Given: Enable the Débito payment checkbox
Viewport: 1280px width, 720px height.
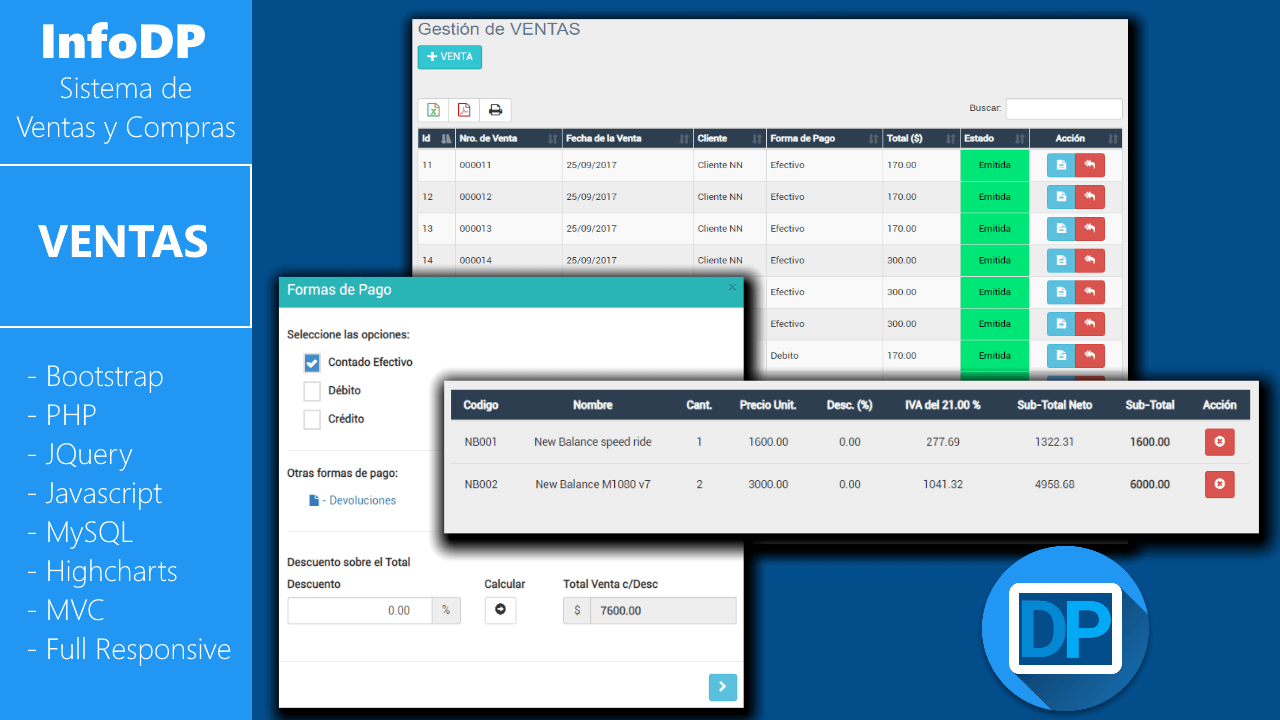Looking at the screenshot, I should click(x=312, y=391).
